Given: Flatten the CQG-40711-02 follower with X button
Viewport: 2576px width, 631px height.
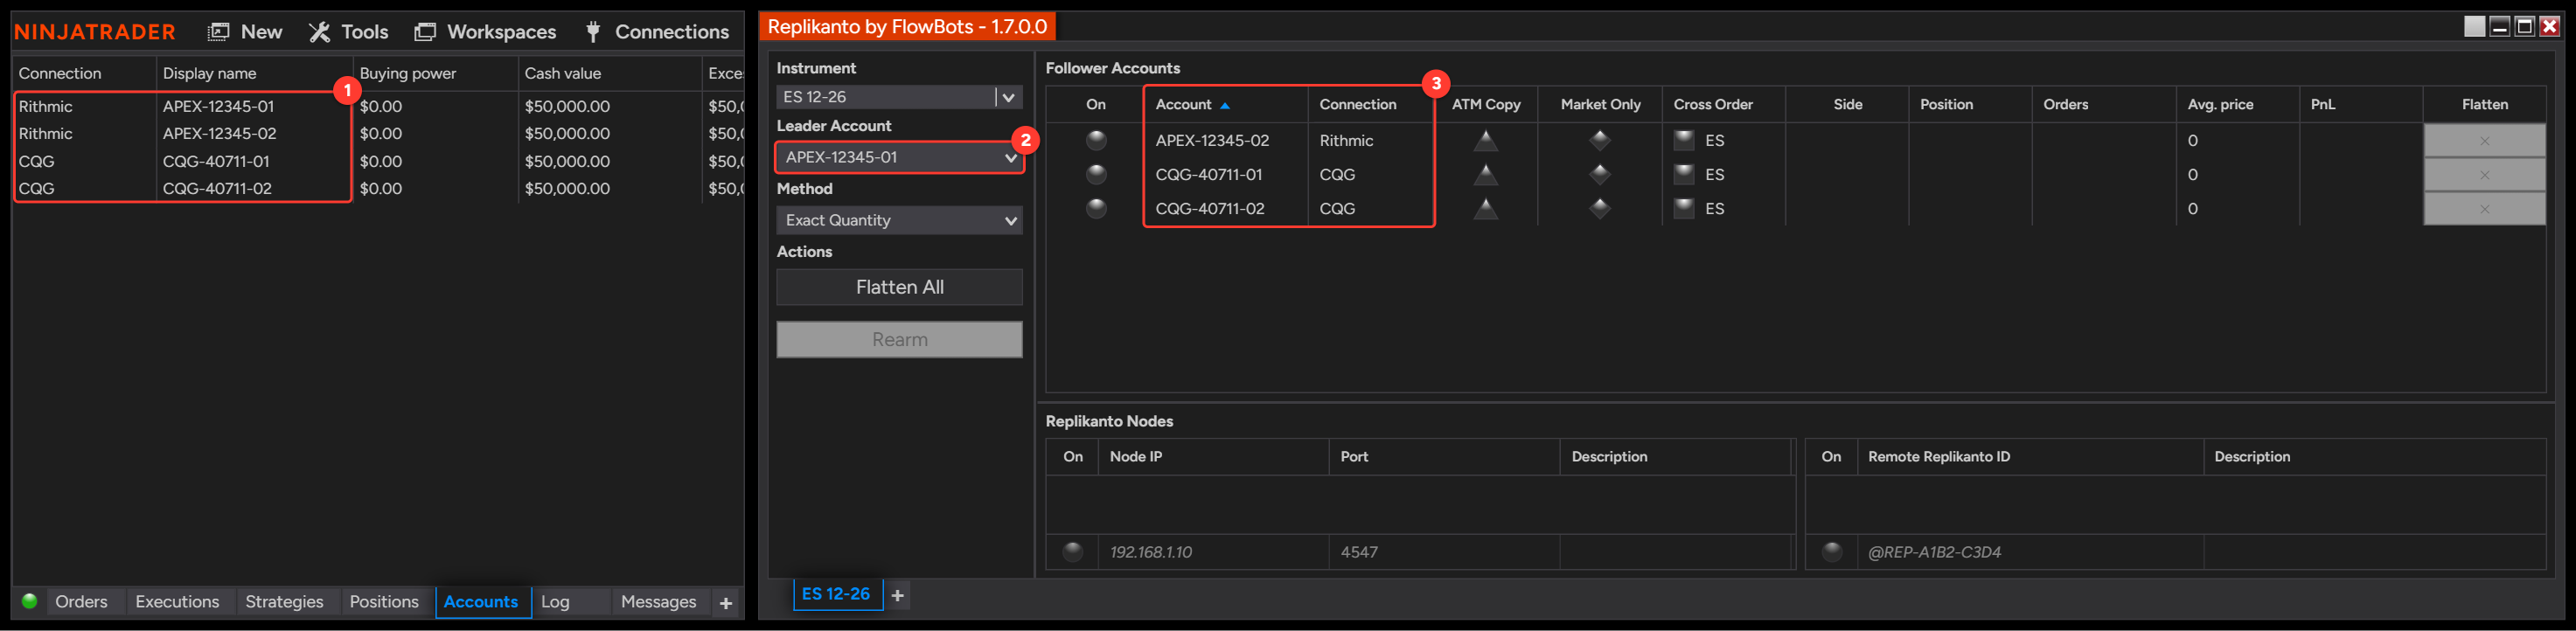Looking at the screenshot, I should (x=2484, y=209).
